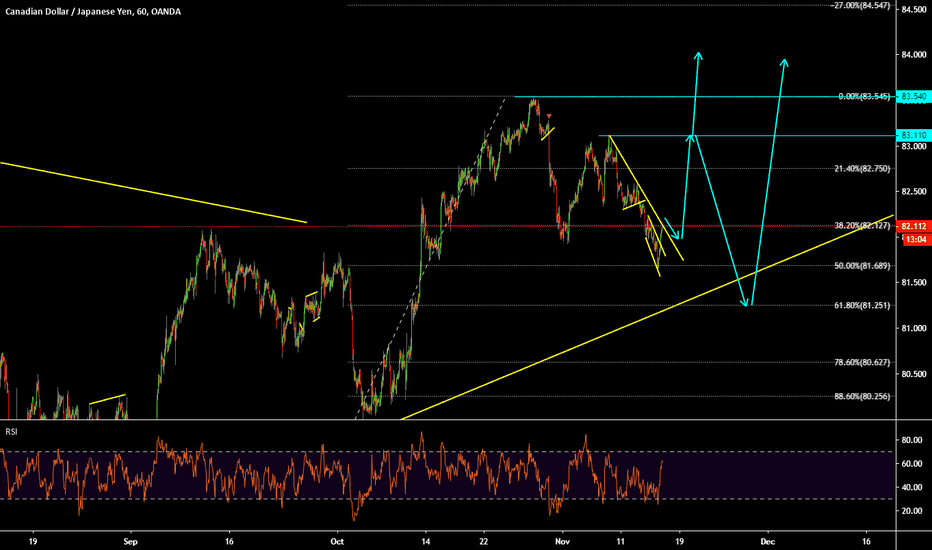Click the 22 date label on the time axis
The height and width of the screenshot is (550, 932).
coord(484,542)
